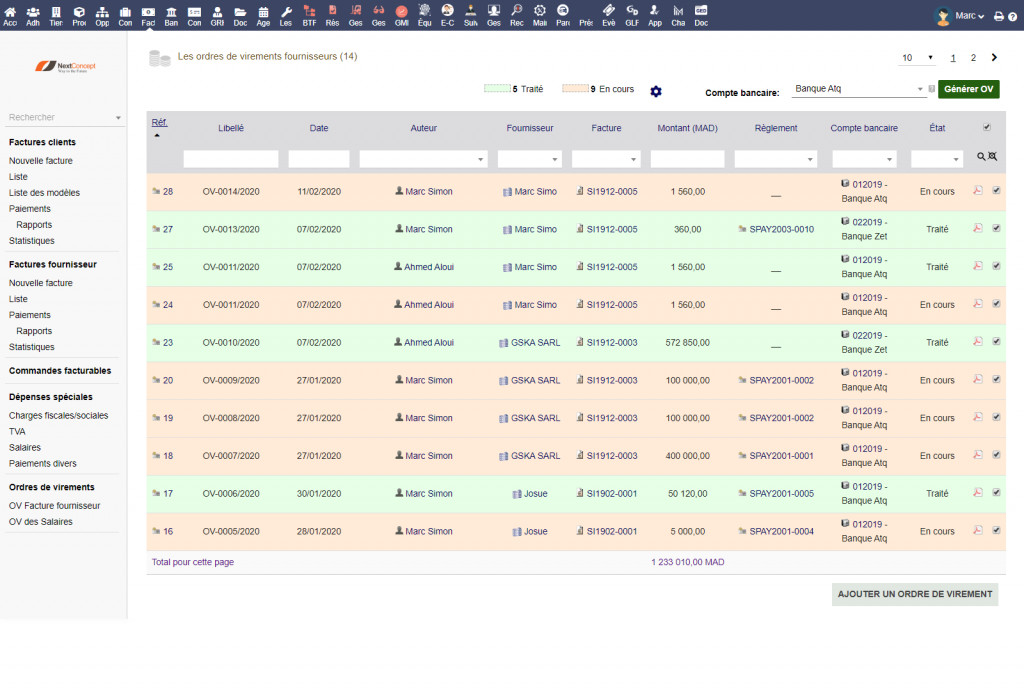Open the help question mark icon
1024x697 pixels.
(x=1012, y=16)
